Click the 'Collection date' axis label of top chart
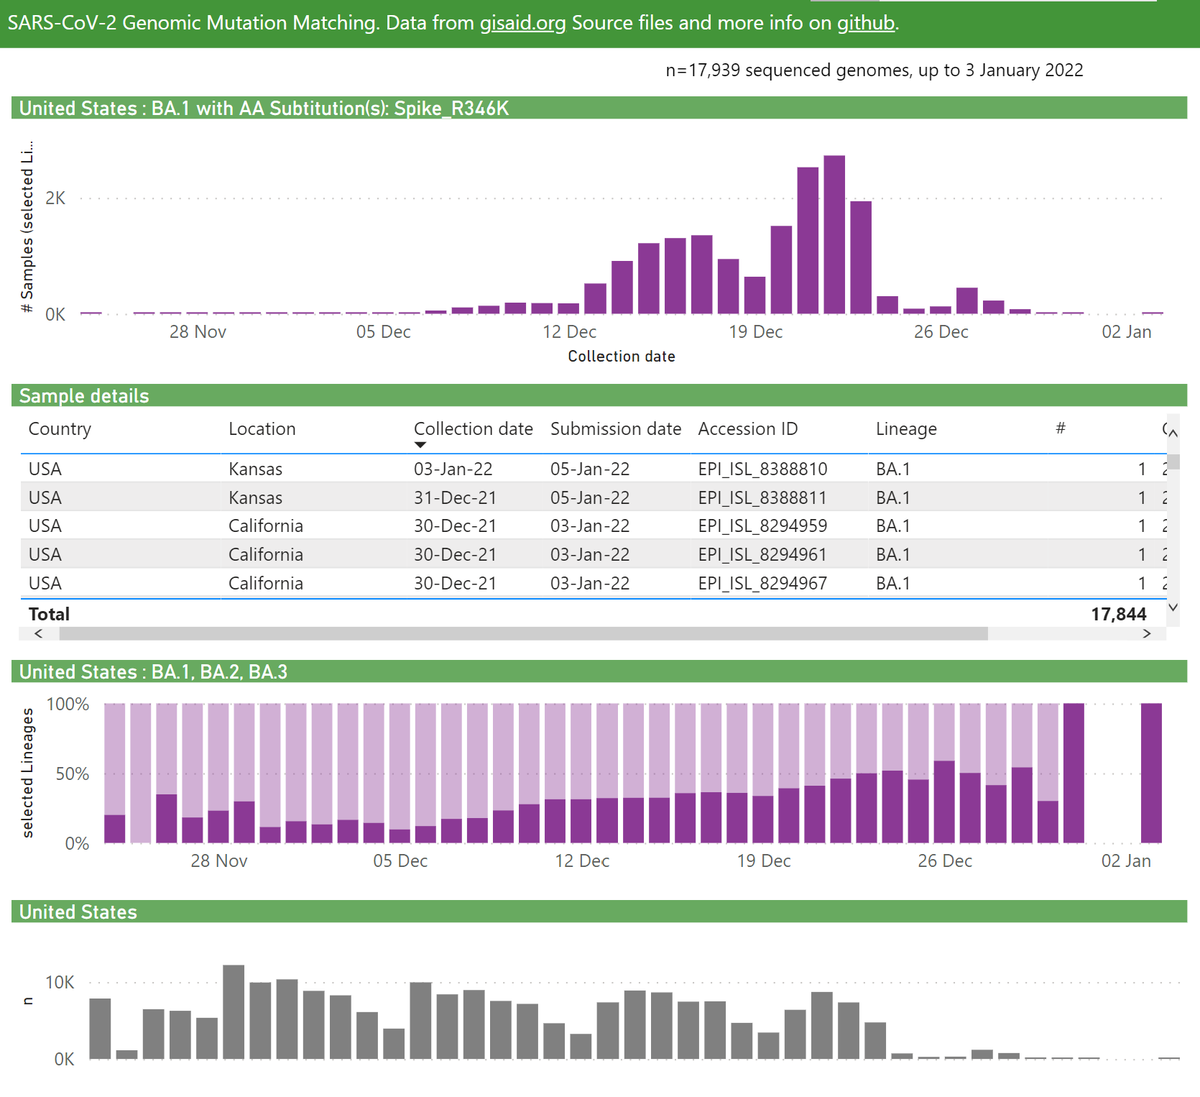This screenshot has width=1200, height=1097. click(621, 356)
